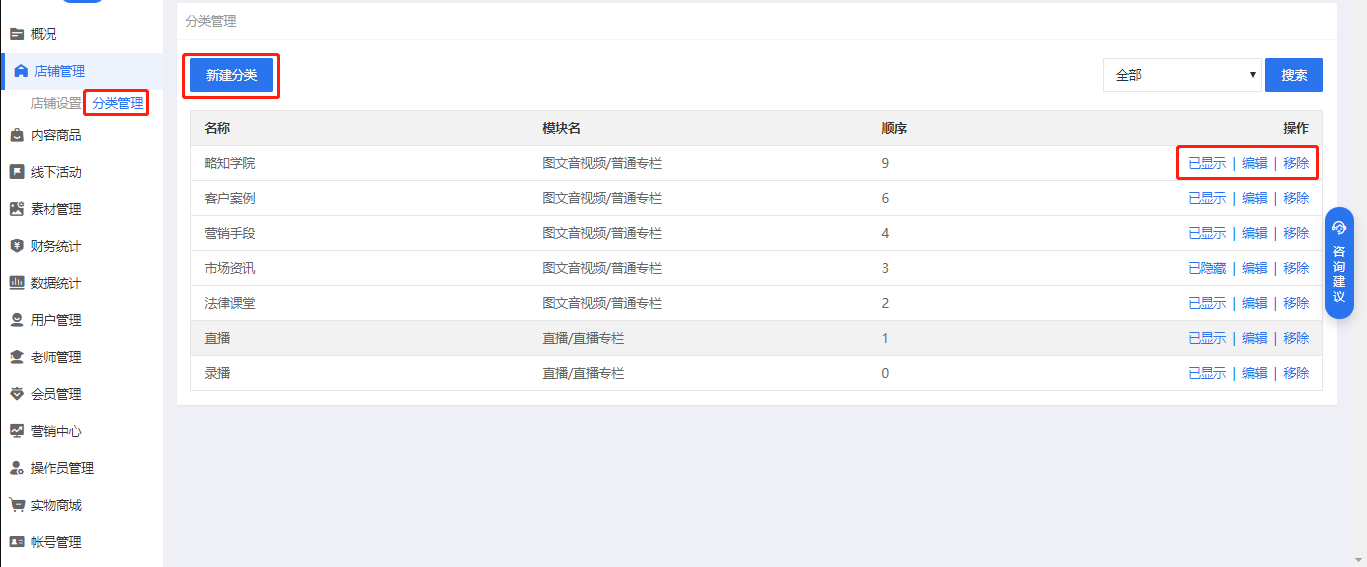This screenshot has width=1367, height=567.
Task: Edit the 客户案例 category
Action: point(1254,198)
